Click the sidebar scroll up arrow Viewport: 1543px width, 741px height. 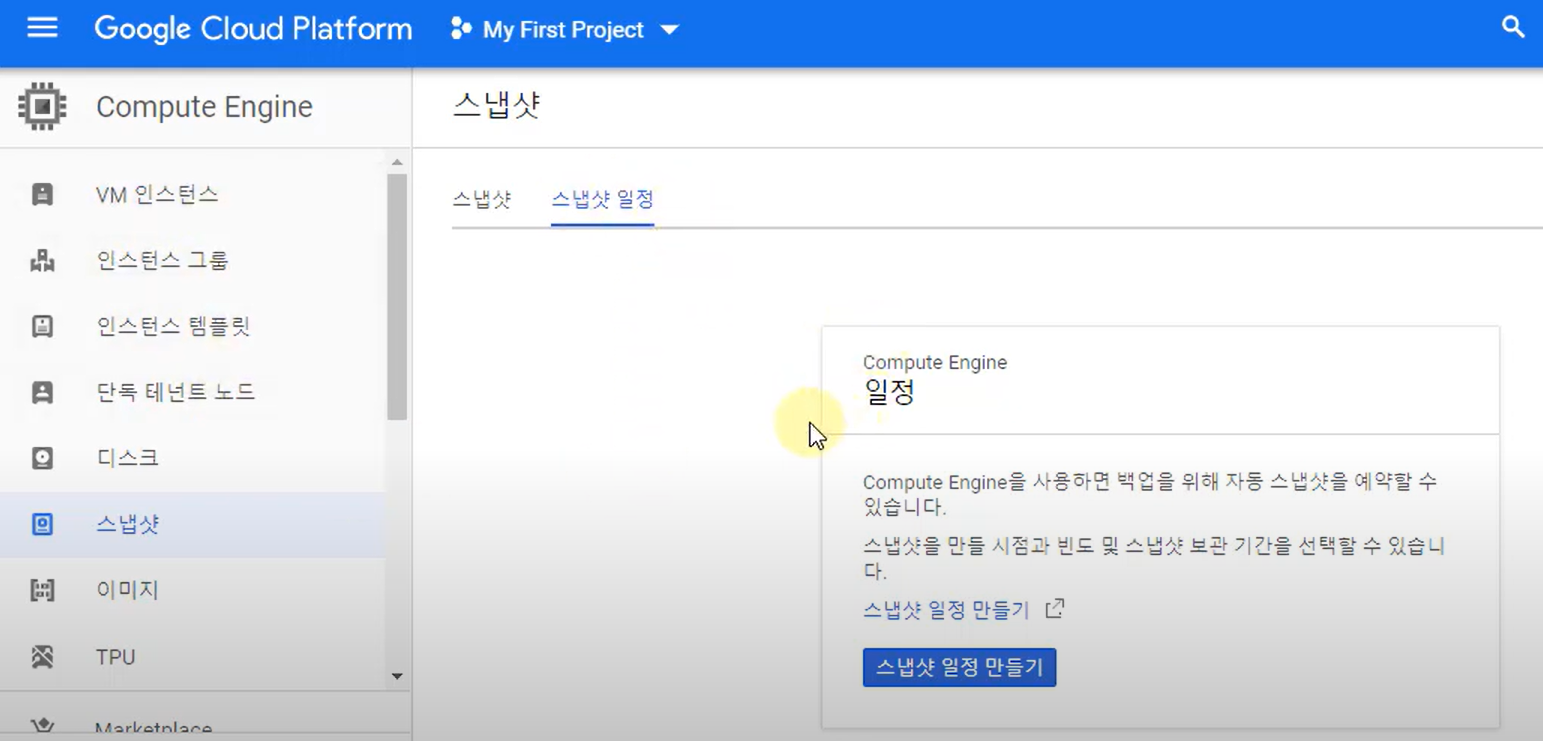point(397,162)
